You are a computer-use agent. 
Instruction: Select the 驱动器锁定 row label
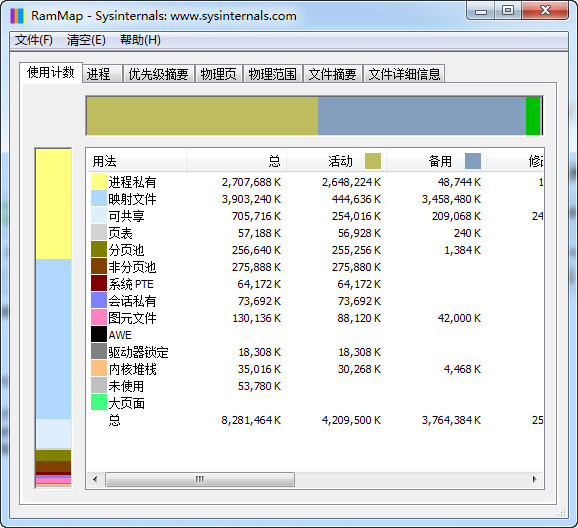[138, 351]
